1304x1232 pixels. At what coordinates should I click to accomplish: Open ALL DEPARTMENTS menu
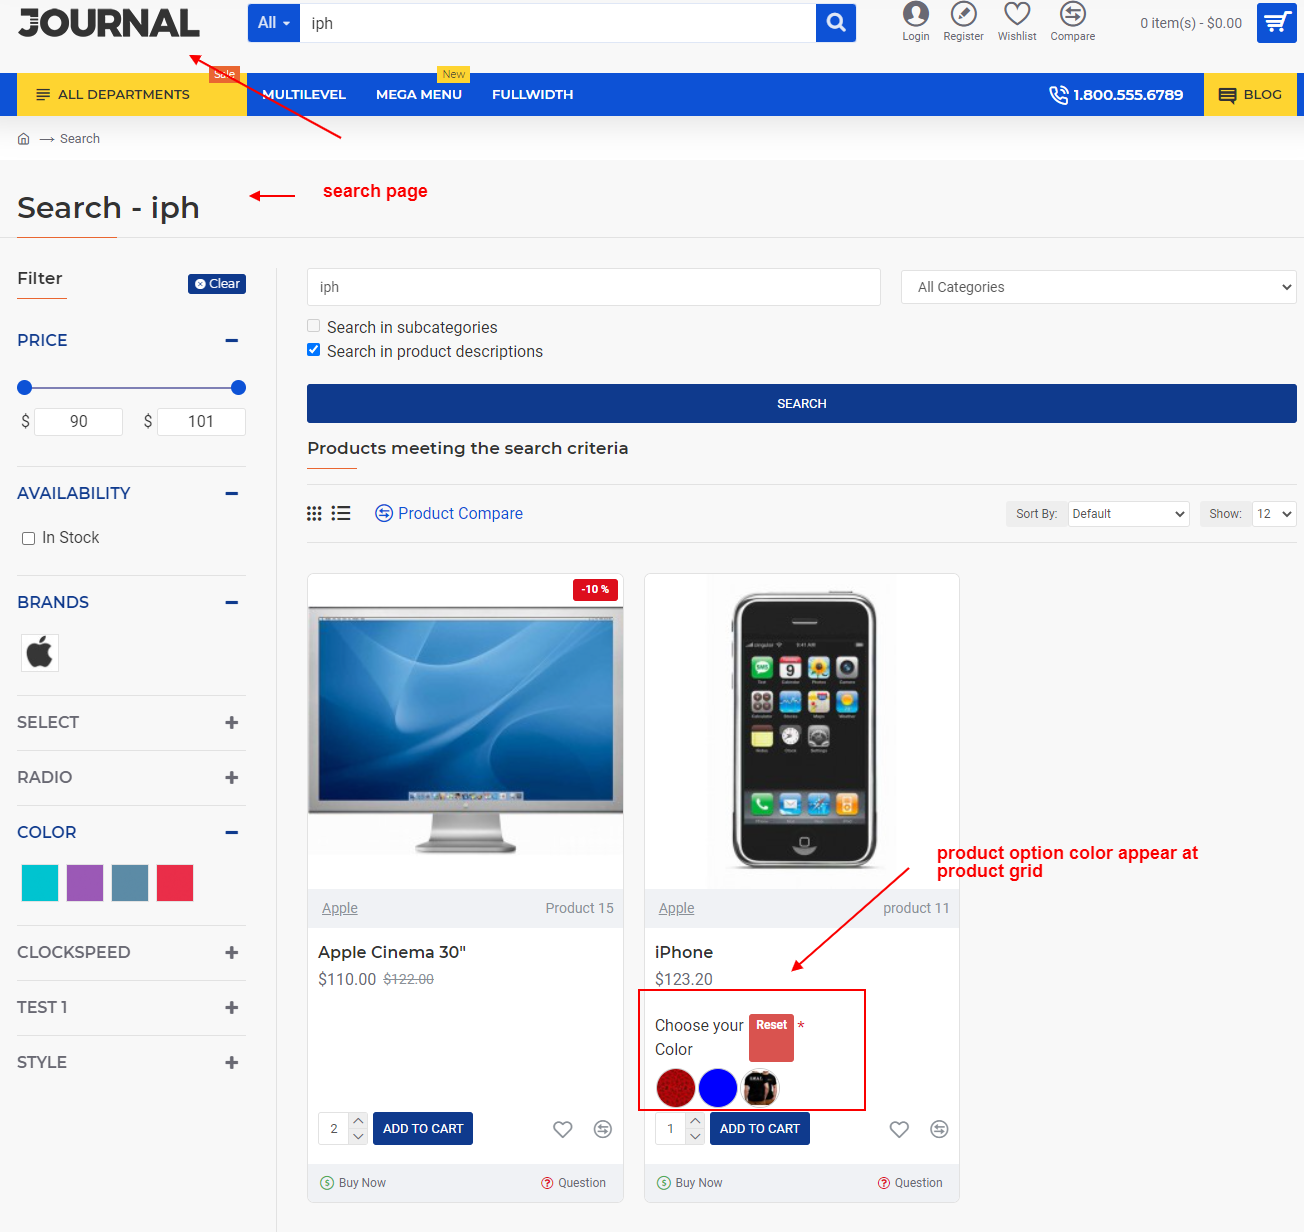click(x=132, y=95)
